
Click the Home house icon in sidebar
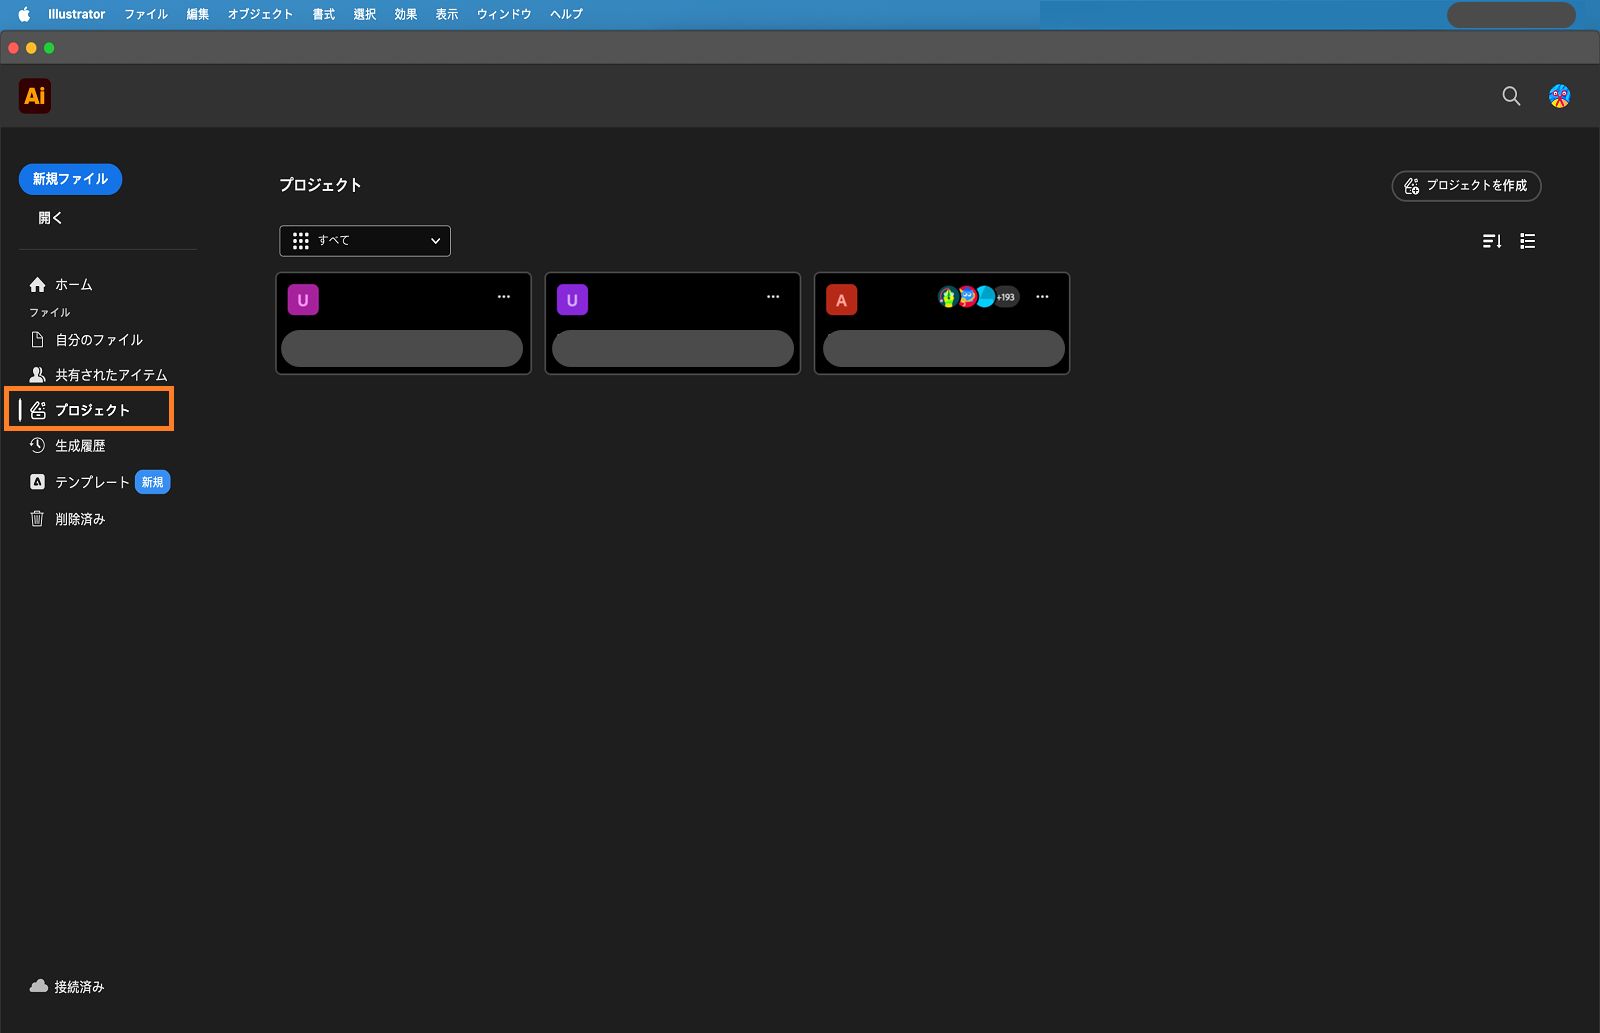pos(37,285)
